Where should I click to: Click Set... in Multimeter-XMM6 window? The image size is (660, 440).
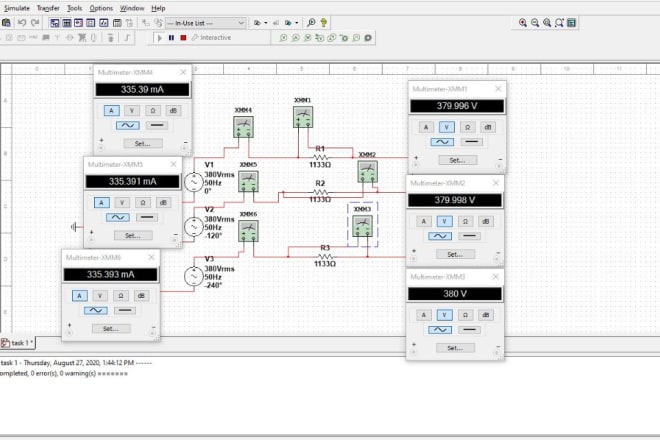point(111,329)
